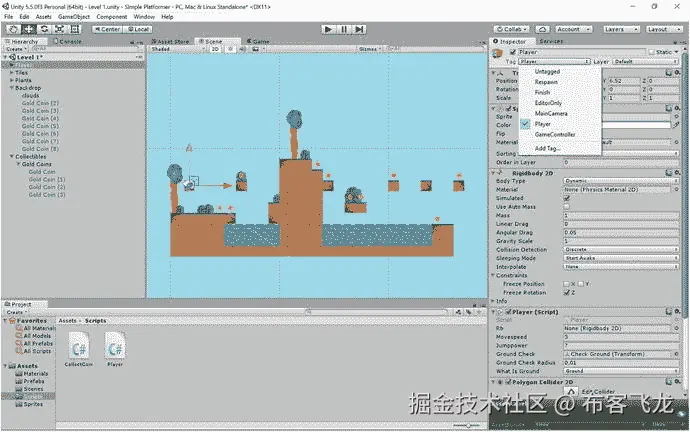
Task: Click the Pause button
Action: click(344, 29)
